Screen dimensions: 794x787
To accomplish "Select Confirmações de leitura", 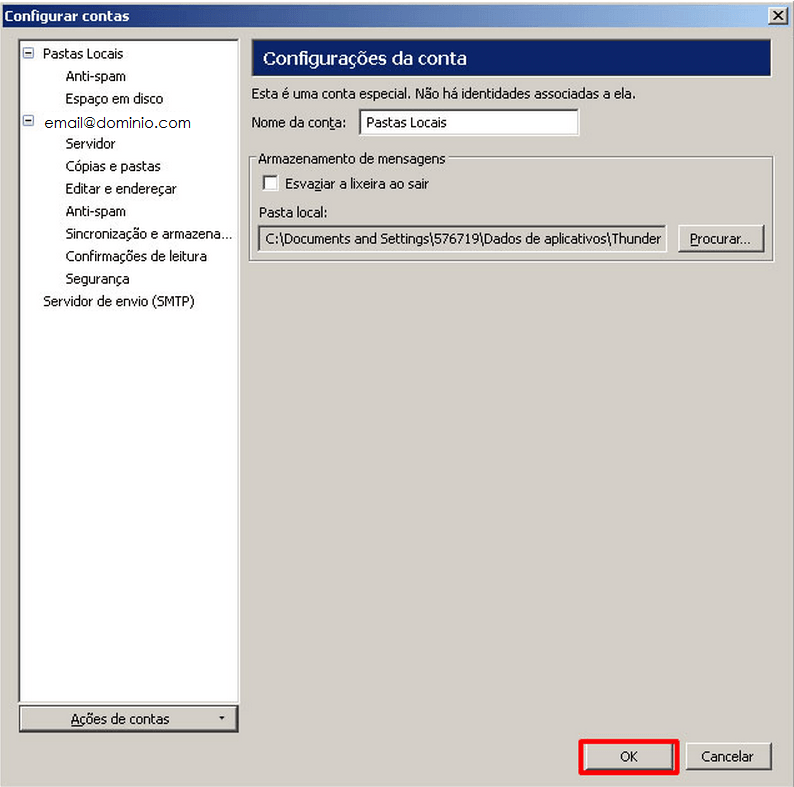I will (136, 256).
